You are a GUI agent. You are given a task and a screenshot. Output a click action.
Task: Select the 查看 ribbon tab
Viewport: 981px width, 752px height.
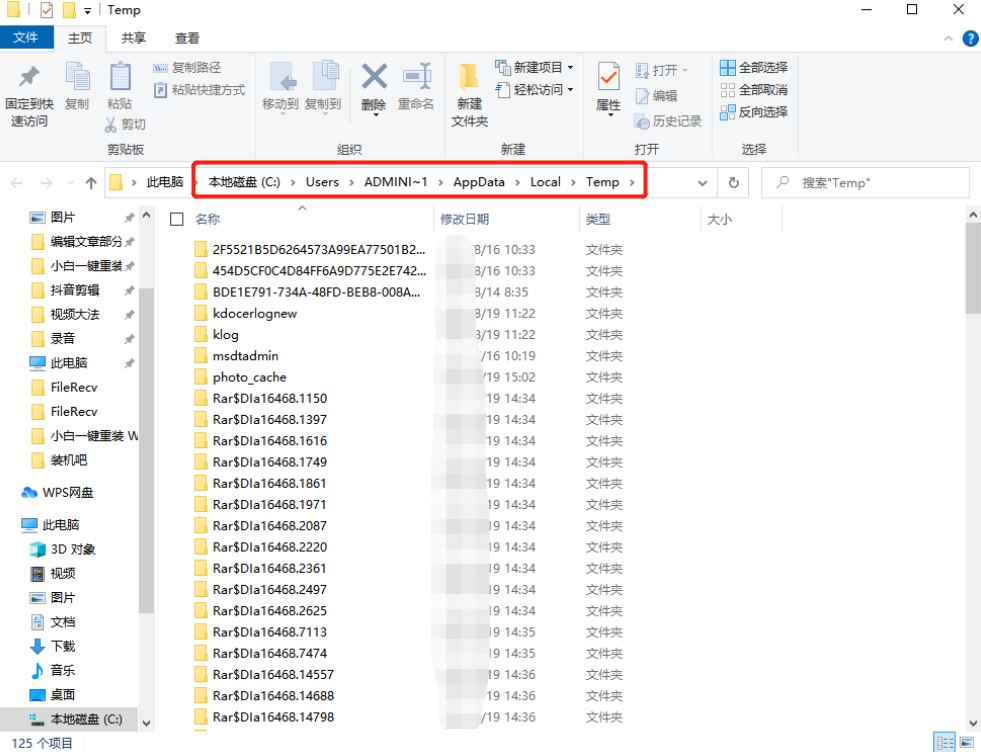click(x=187, y=38)
